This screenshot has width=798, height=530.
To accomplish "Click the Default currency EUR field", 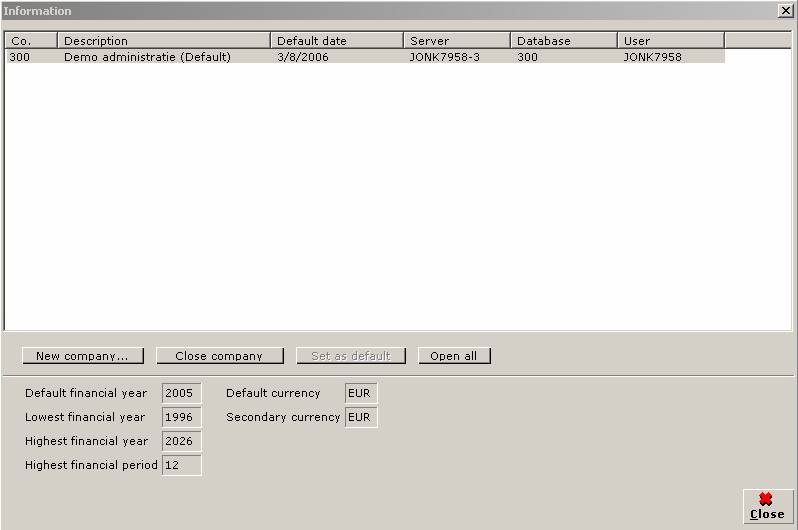I will coord(361,393).
